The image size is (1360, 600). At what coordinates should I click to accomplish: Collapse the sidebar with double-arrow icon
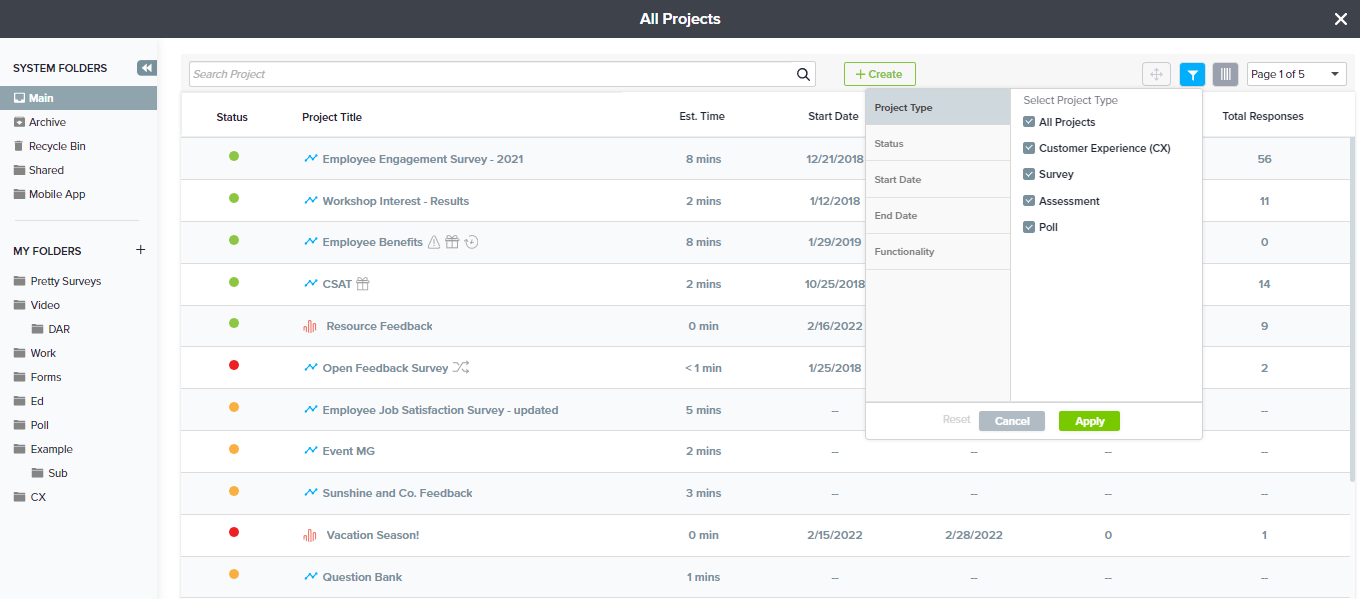[147, 68]
